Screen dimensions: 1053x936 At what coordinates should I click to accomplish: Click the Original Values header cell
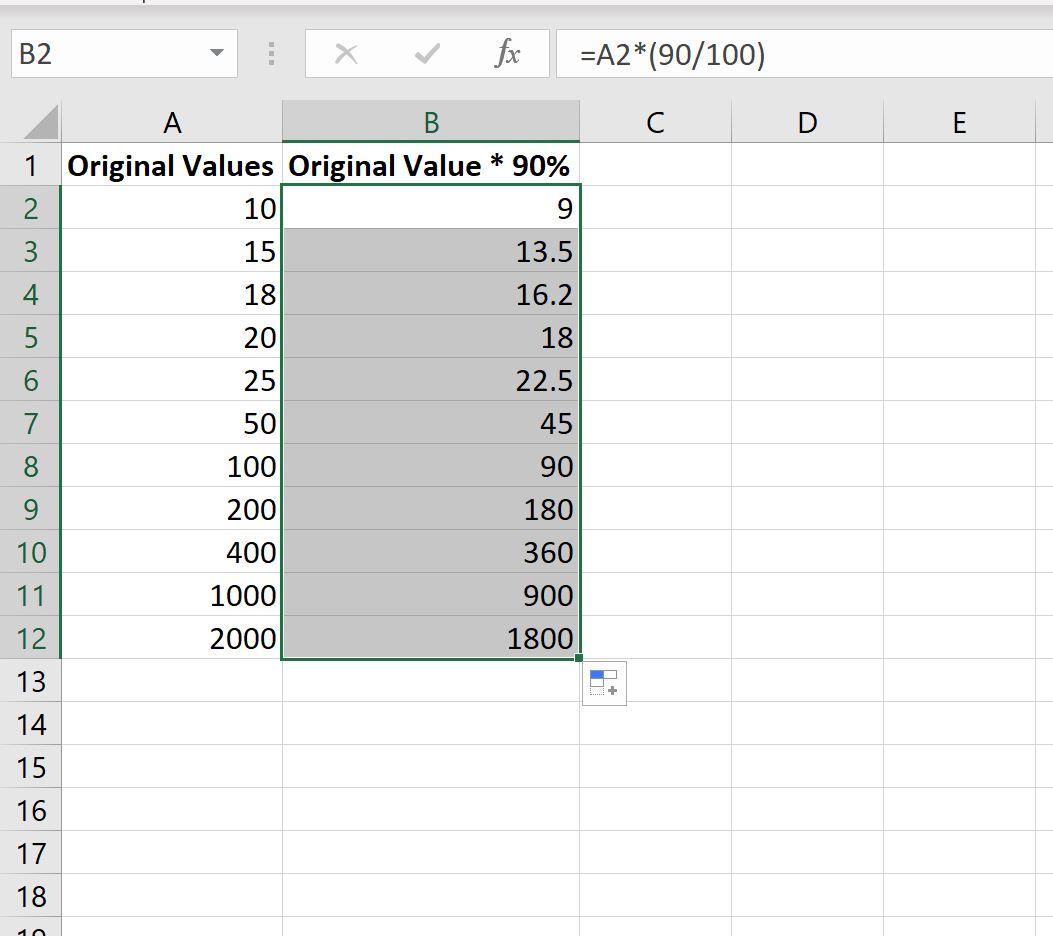click(x=171, y=166)
